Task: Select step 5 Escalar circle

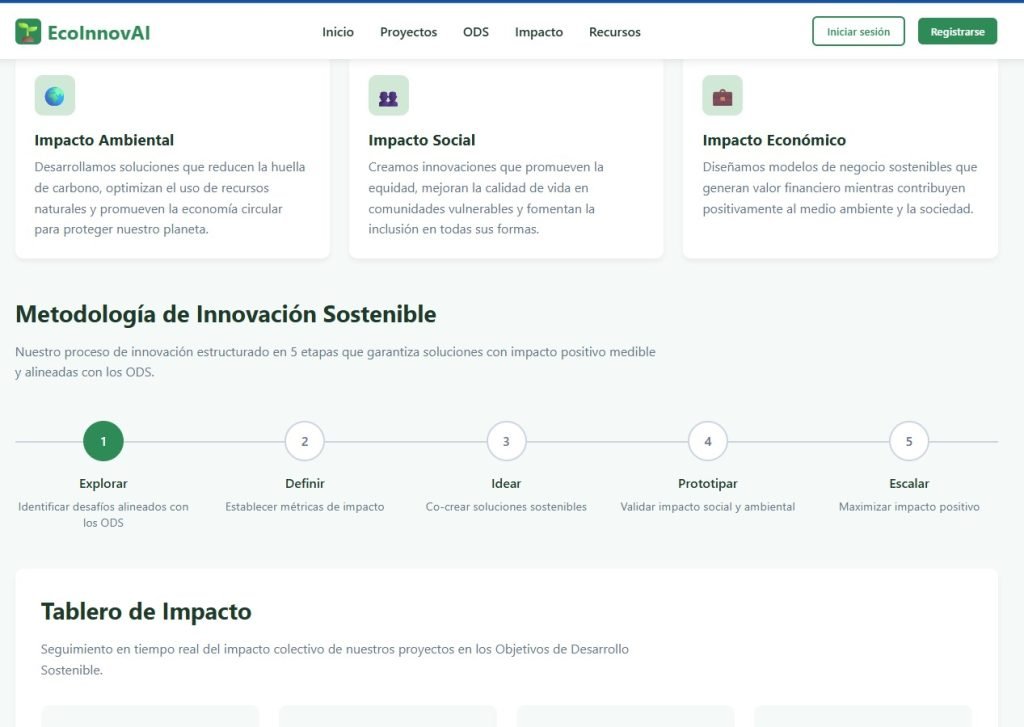Action: 909,441
